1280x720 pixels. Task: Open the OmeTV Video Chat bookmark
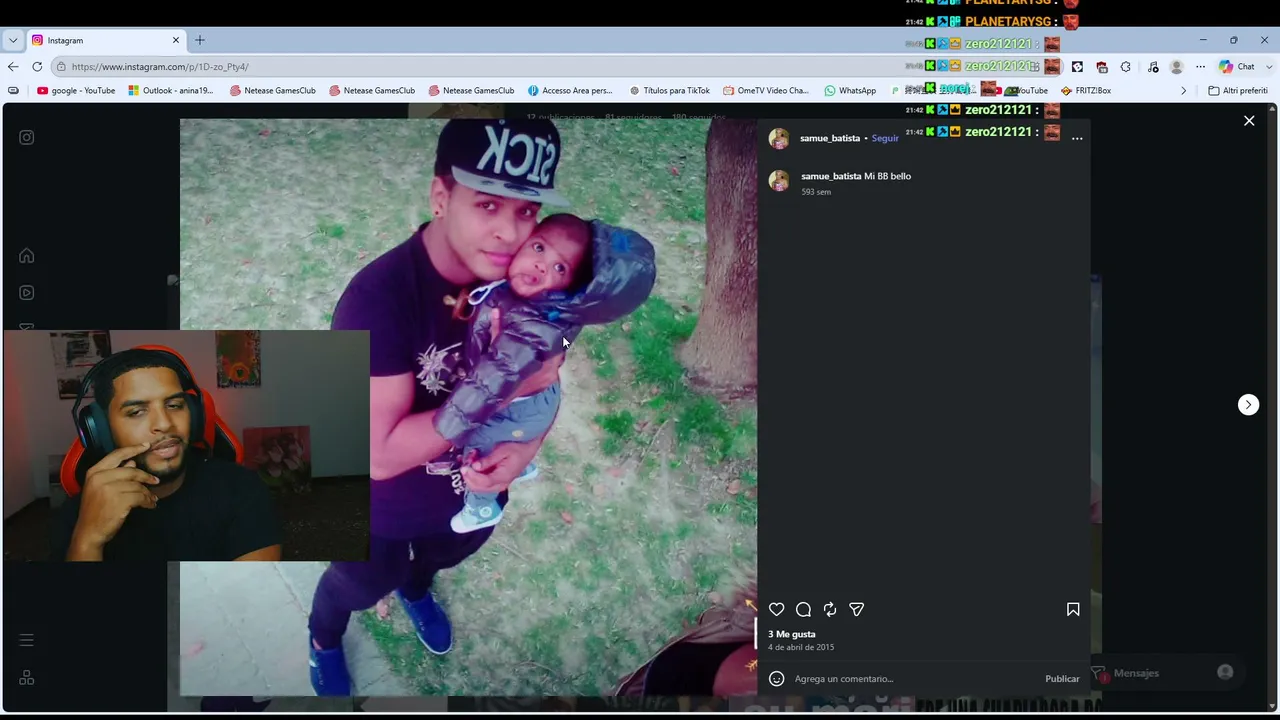766,90
